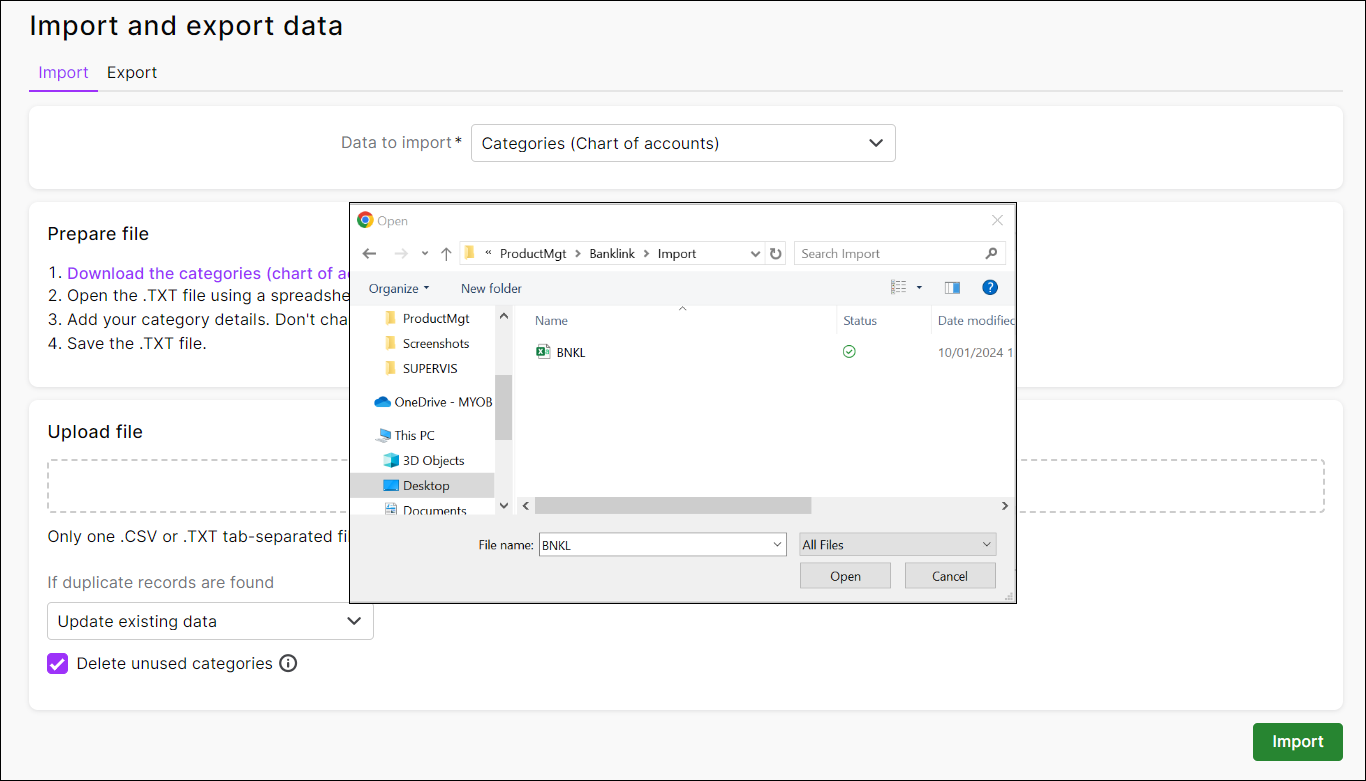Open the Organize menu
This screenshot has width=1366, height=781.
tap(398, 288)
